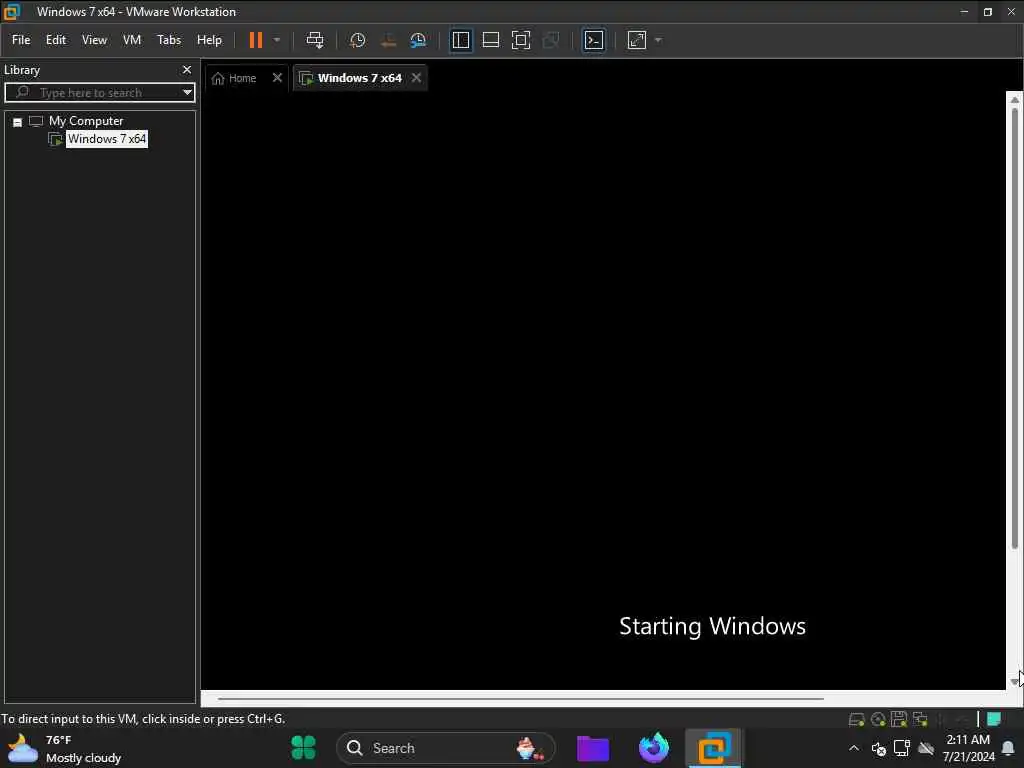The height and width of the screenshot is (768, 1024).
Task: Click inside the VM screen showing Starting Windows
Action: point(603,392)
